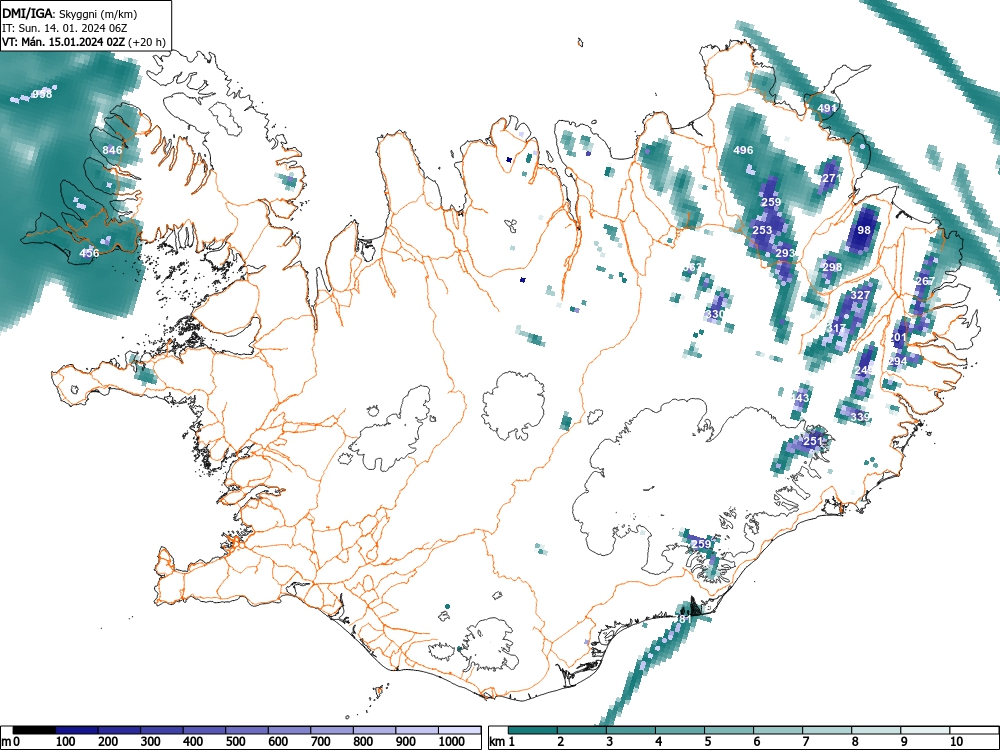Click the 456 visibility value
1000x750 pixels.
[x=89, y=253]
